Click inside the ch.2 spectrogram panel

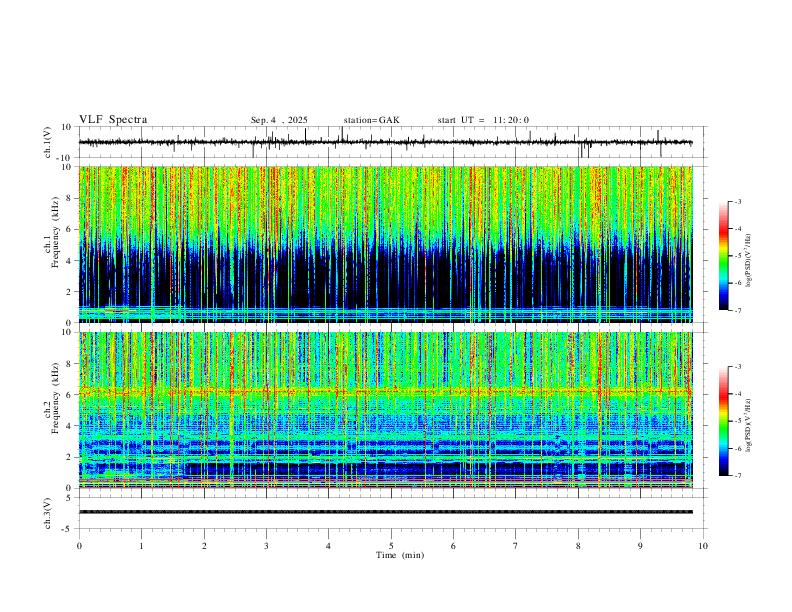[x=385, y=410]
